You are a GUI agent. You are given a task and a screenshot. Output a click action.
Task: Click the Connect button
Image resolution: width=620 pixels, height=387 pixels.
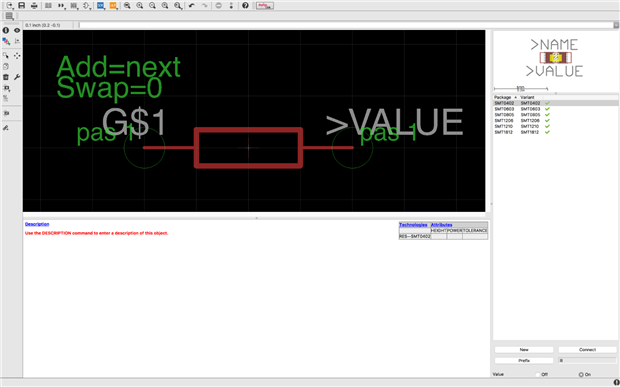click(x=588, y=350)
